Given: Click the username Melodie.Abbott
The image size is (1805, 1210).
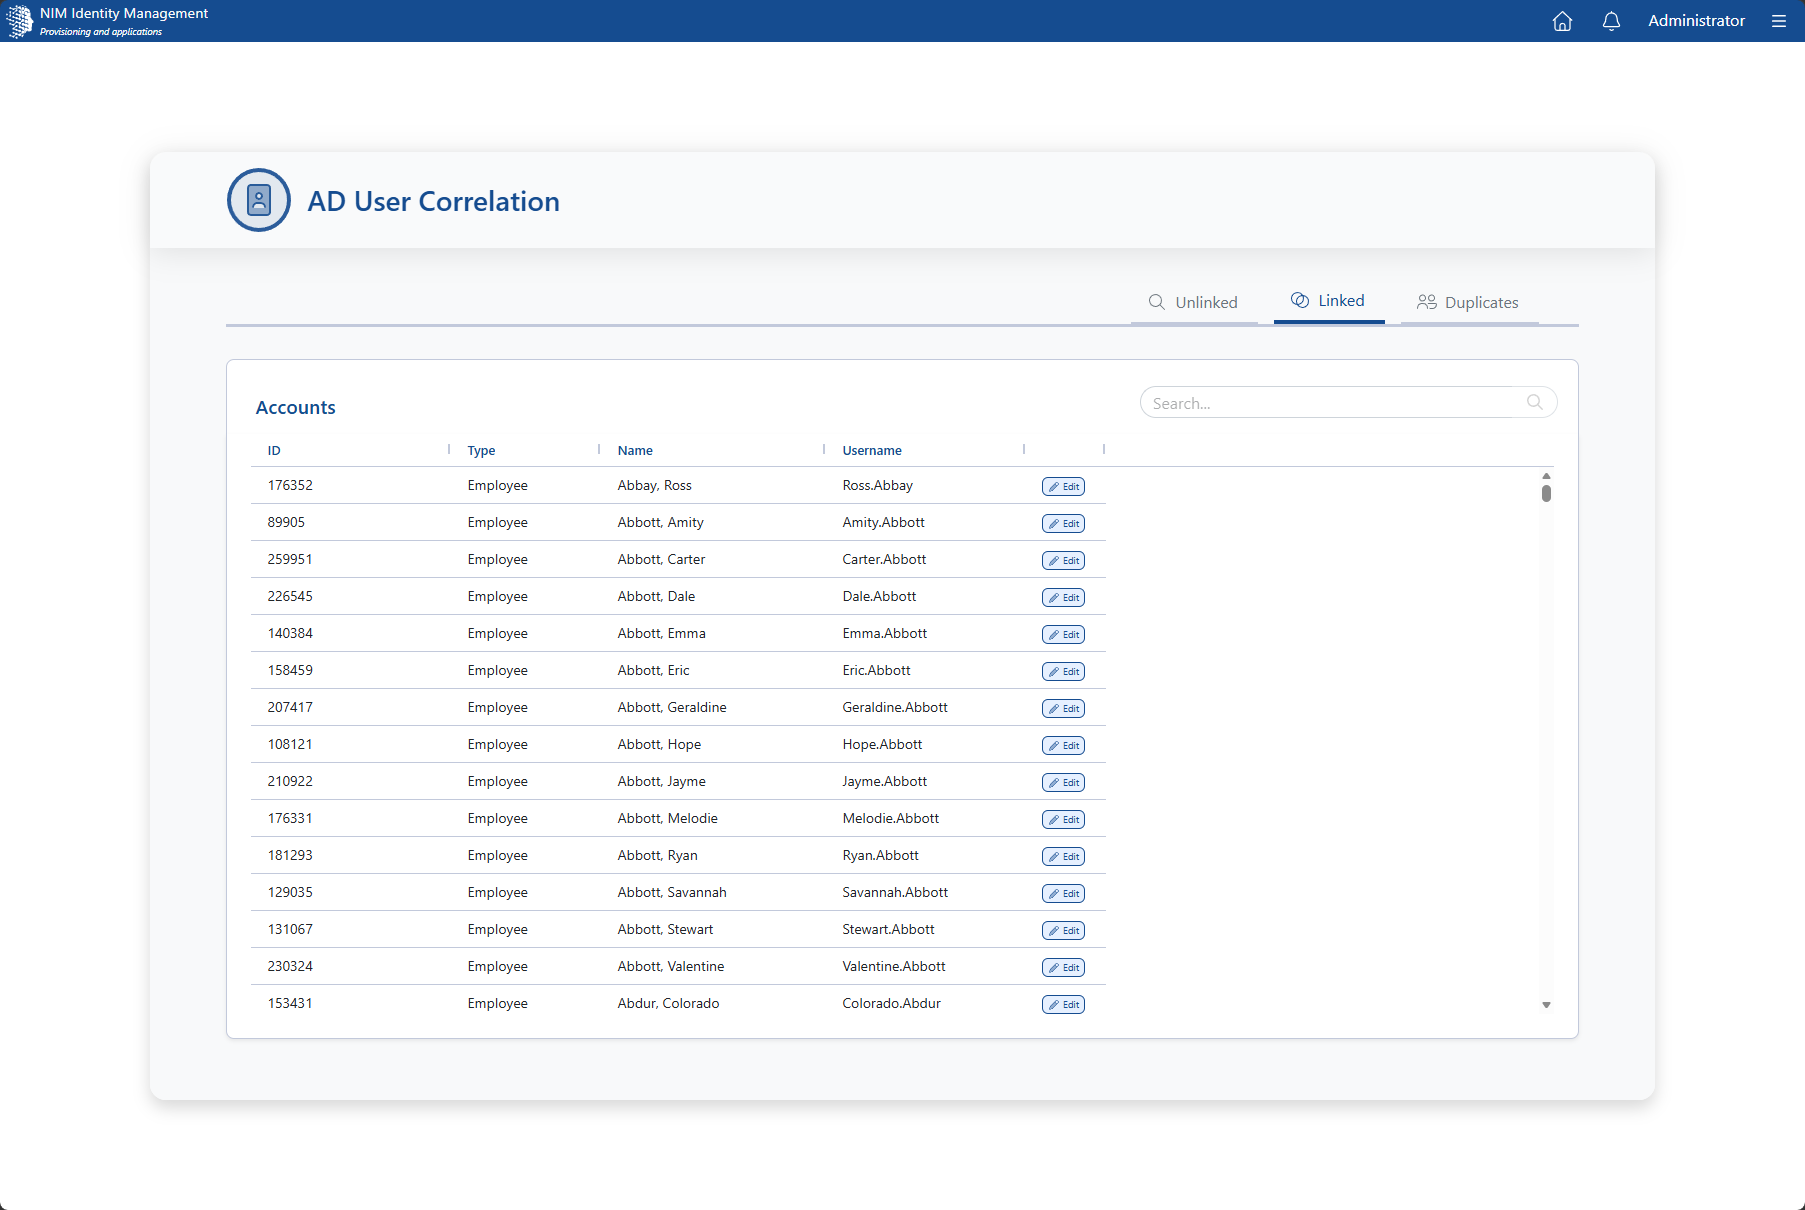Looking at the screenshot, I should 891,818.
